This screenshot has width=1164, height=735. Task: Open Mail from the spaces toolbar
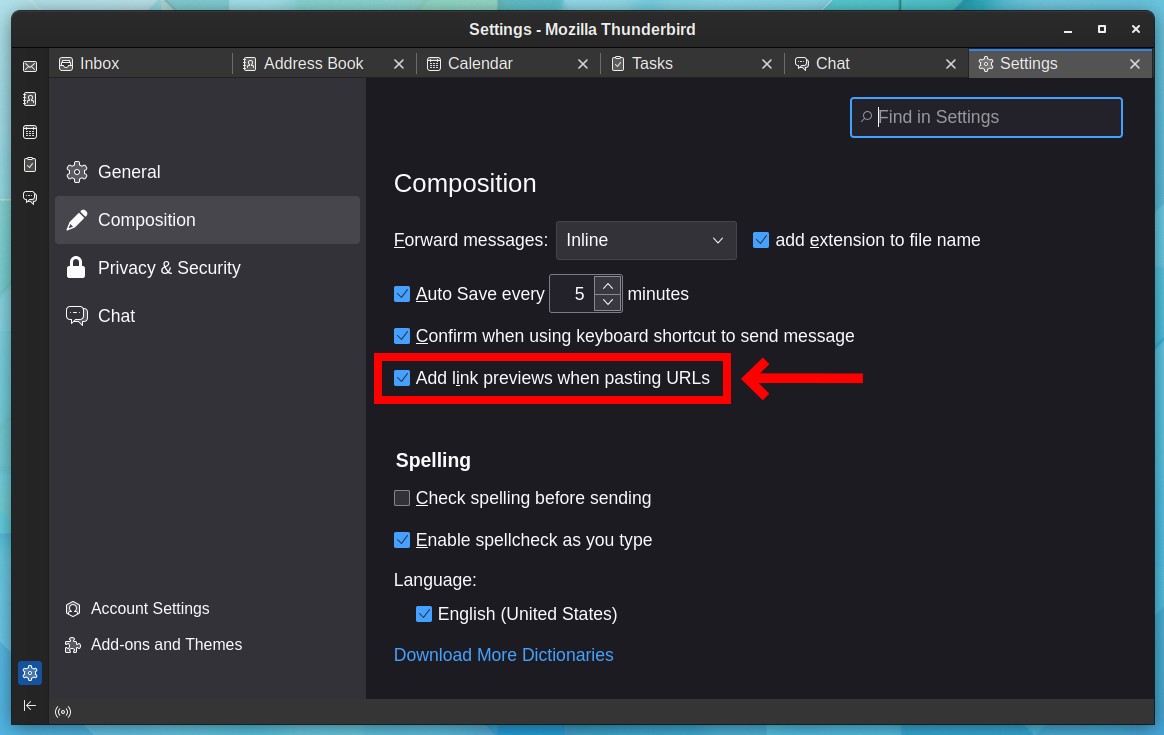30,67
